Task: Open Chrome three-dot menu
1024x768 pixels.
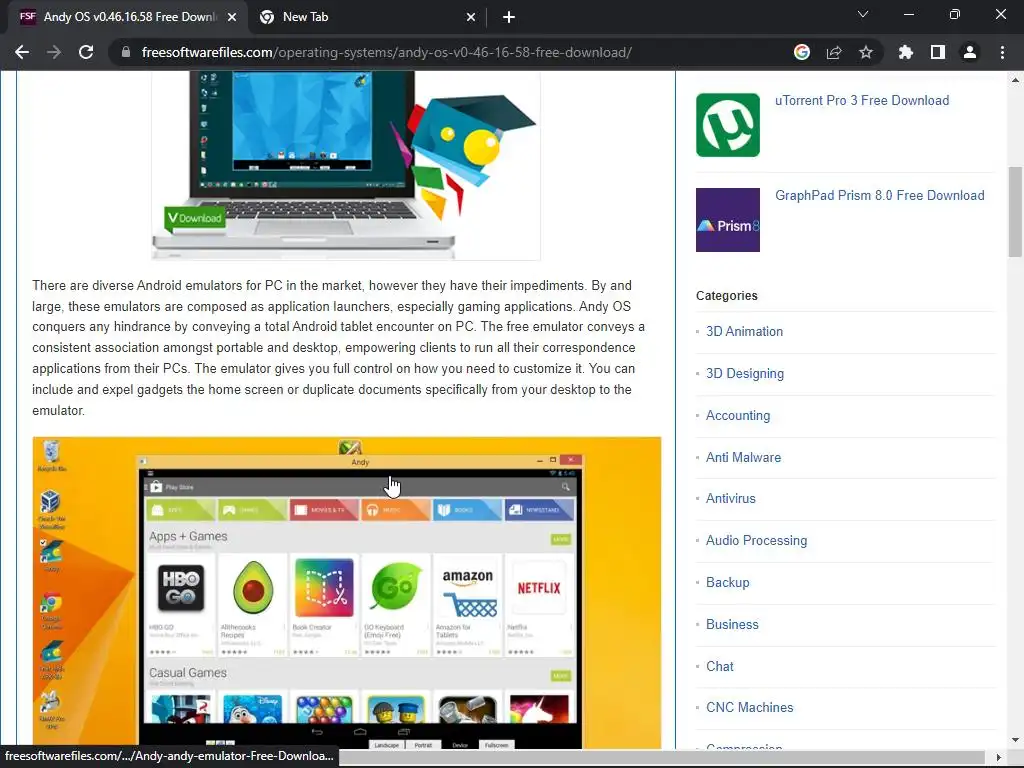Action: [x=1002, y=52]
